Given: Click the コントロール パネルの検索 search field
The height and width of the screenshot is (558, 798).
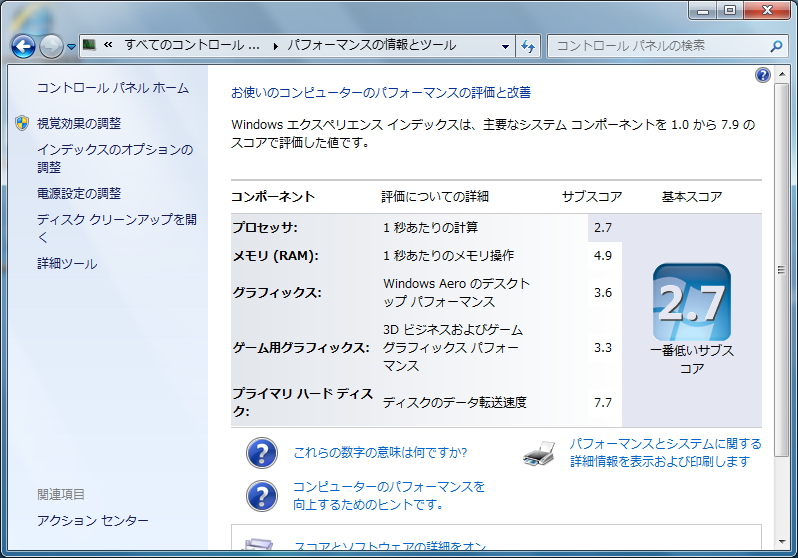Looking at the screenshot, I should 667,46.
